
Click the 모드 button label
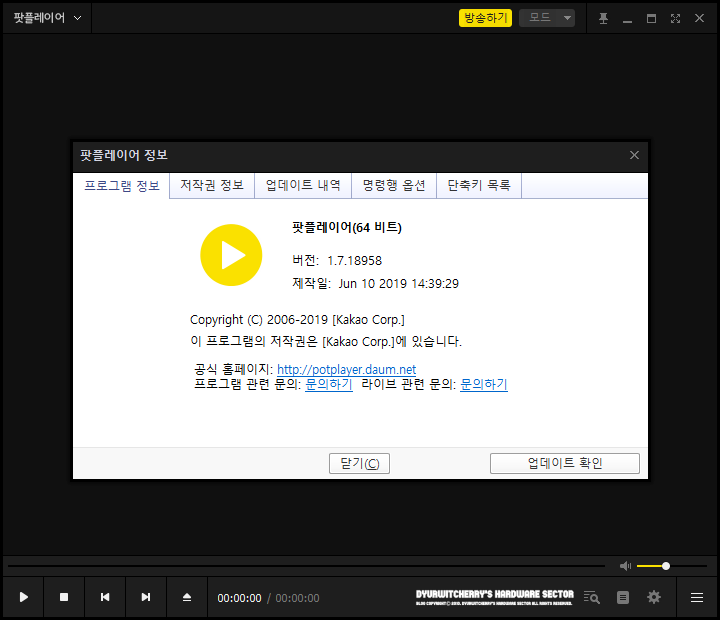tap(540, 18)
